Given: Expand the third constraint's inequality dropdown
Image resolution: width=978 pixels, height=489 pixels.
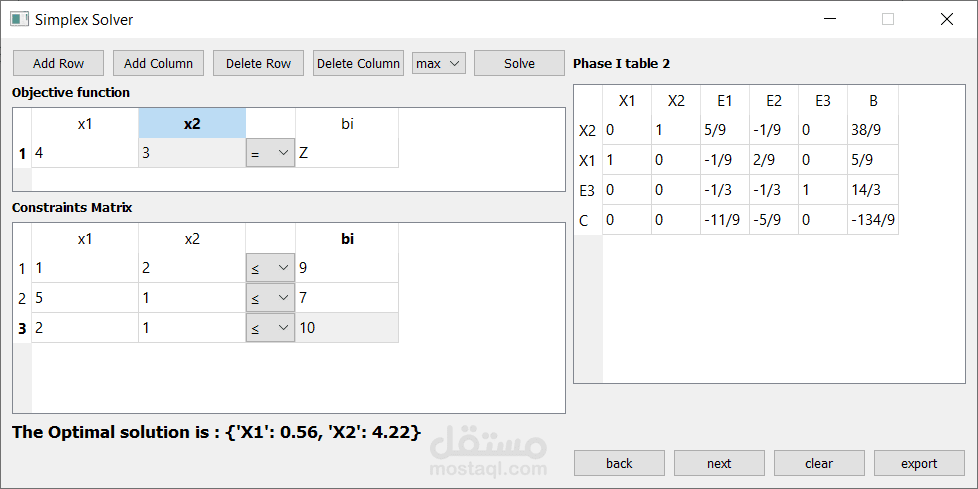Looking at the screenshot, I should pos(270,328).
